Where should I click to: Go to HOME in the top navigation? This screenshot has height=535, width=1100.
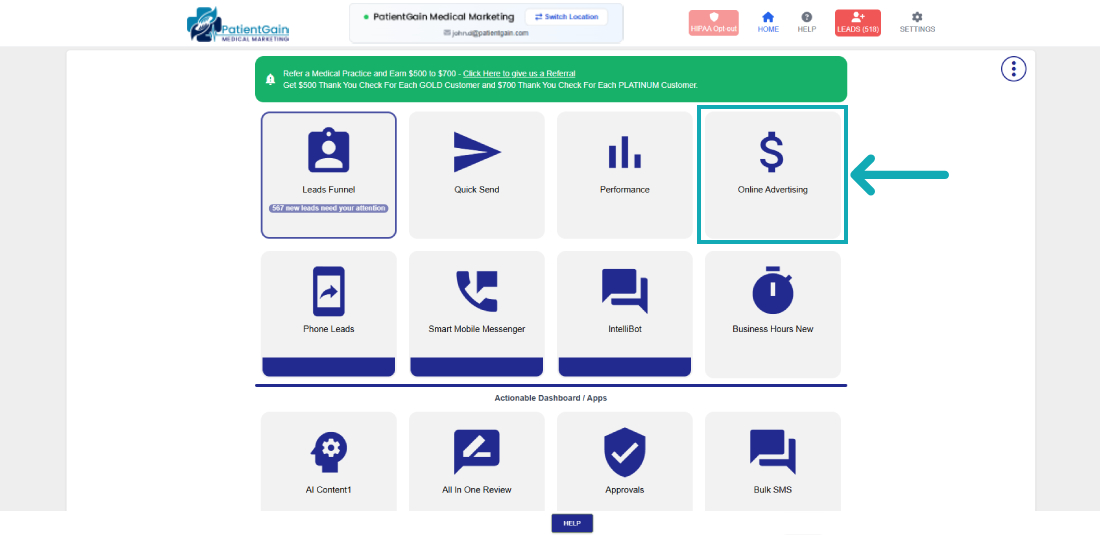(768, 22)
